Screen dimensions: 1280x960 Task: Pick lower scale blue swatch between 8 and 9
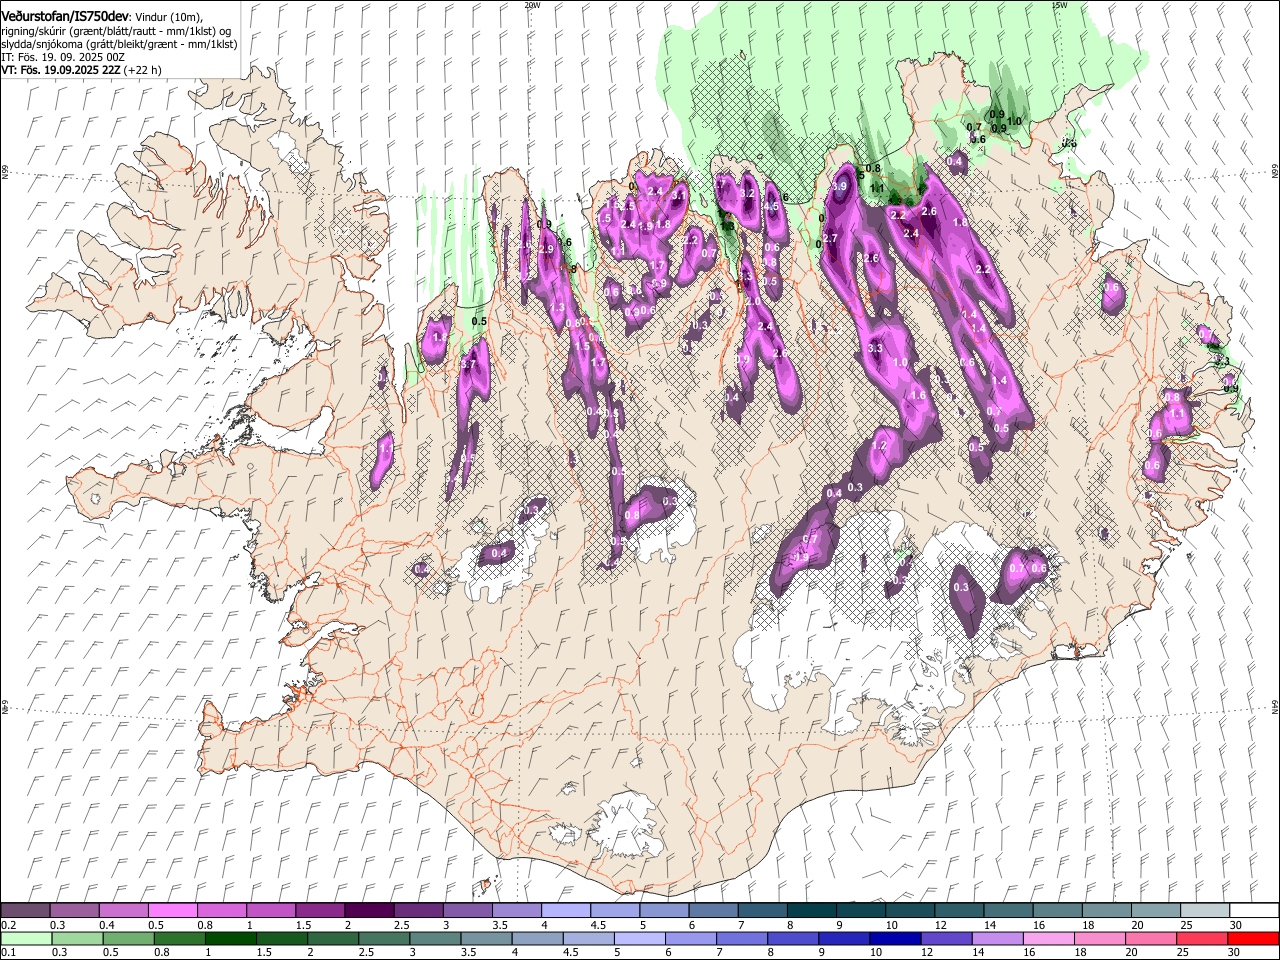point(793,938)
